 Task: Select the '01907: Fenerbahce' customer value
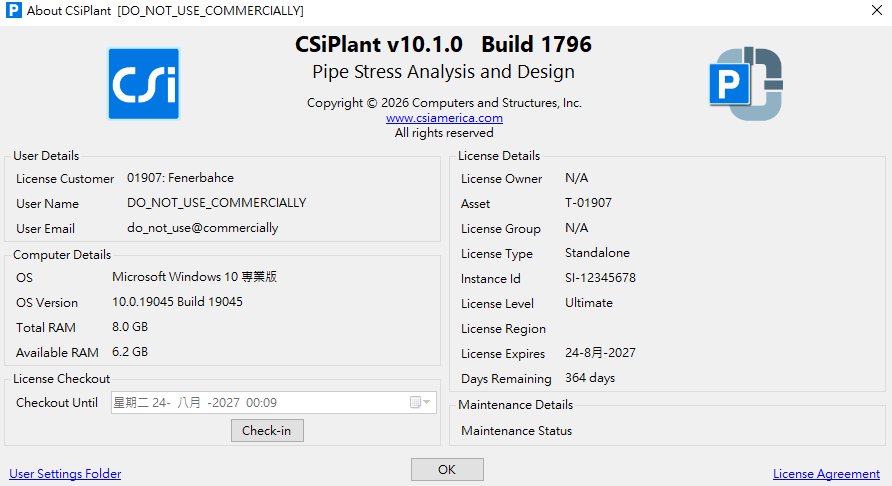[x=180, y=178]
